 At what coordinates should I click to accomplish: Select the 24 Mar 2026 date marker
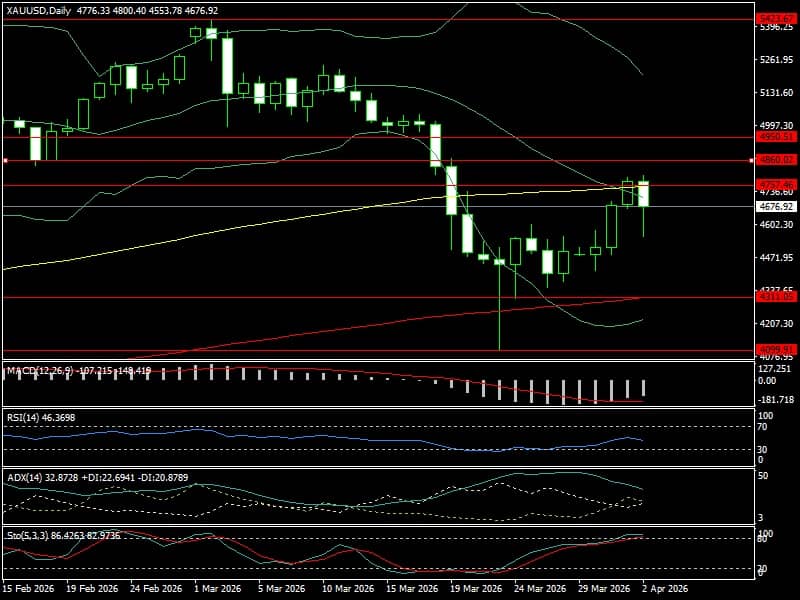(538, 590)
